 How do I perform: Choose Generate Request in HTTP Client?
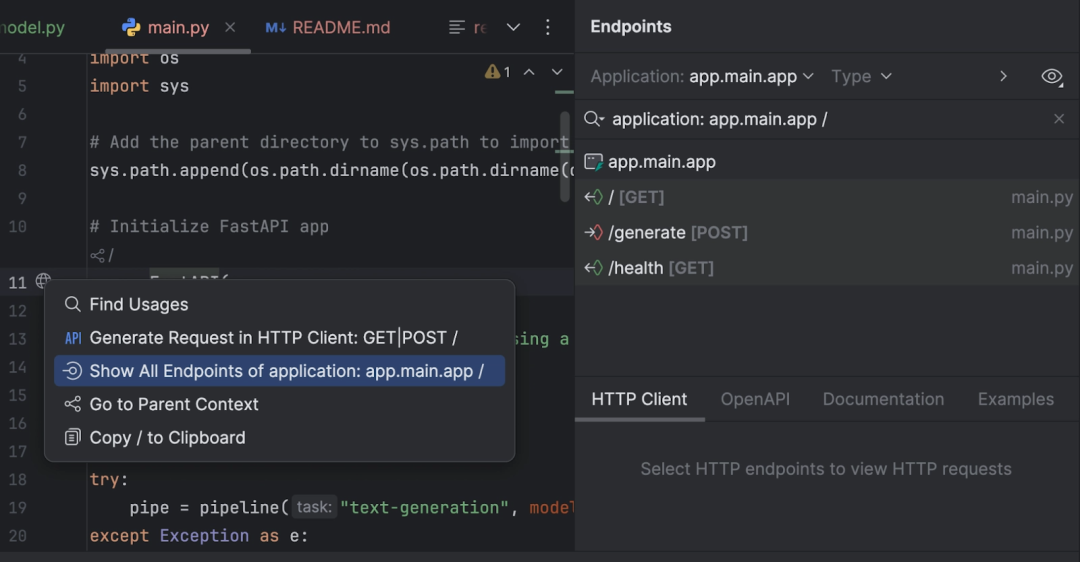(280, 337)
